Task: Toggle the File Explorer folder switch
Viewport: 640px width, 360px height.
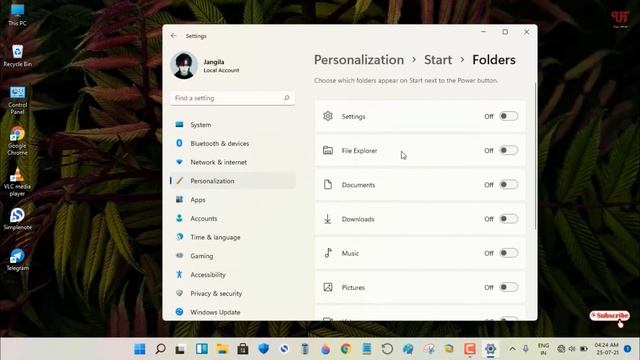Action: click(x=509, y=151)
